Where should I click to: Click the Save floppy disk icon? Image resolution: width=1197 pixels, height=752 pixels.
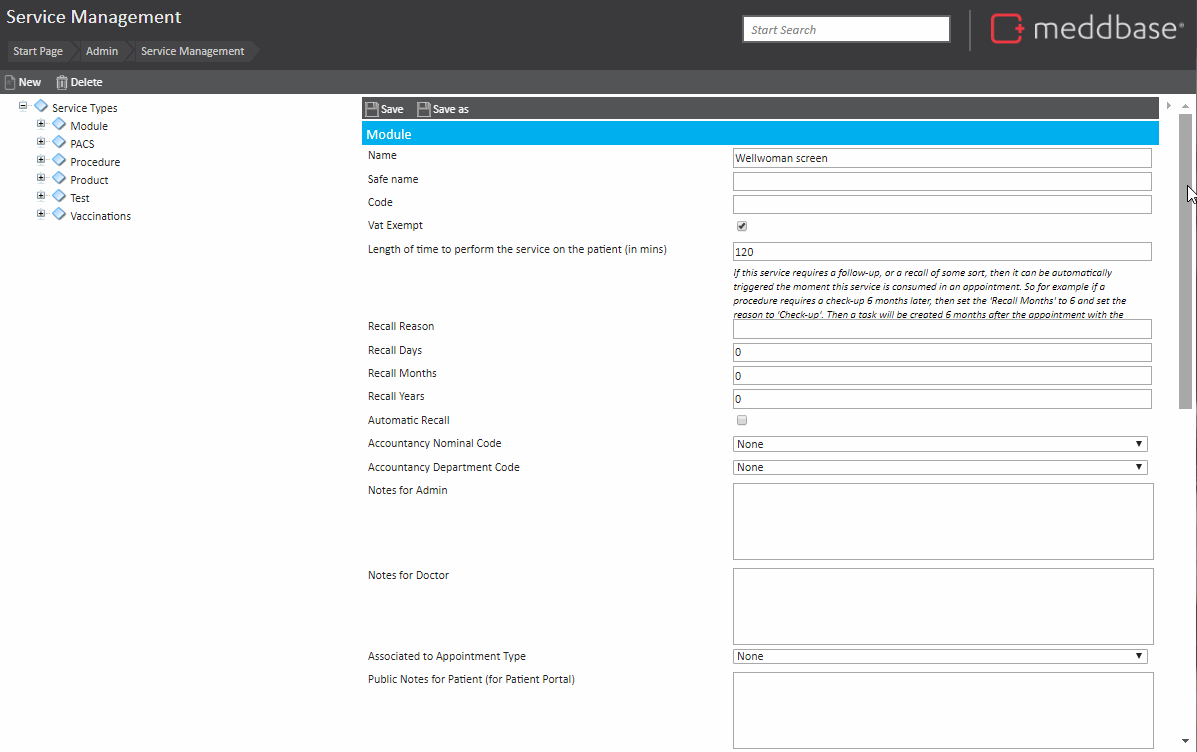[x=372, y=109]
